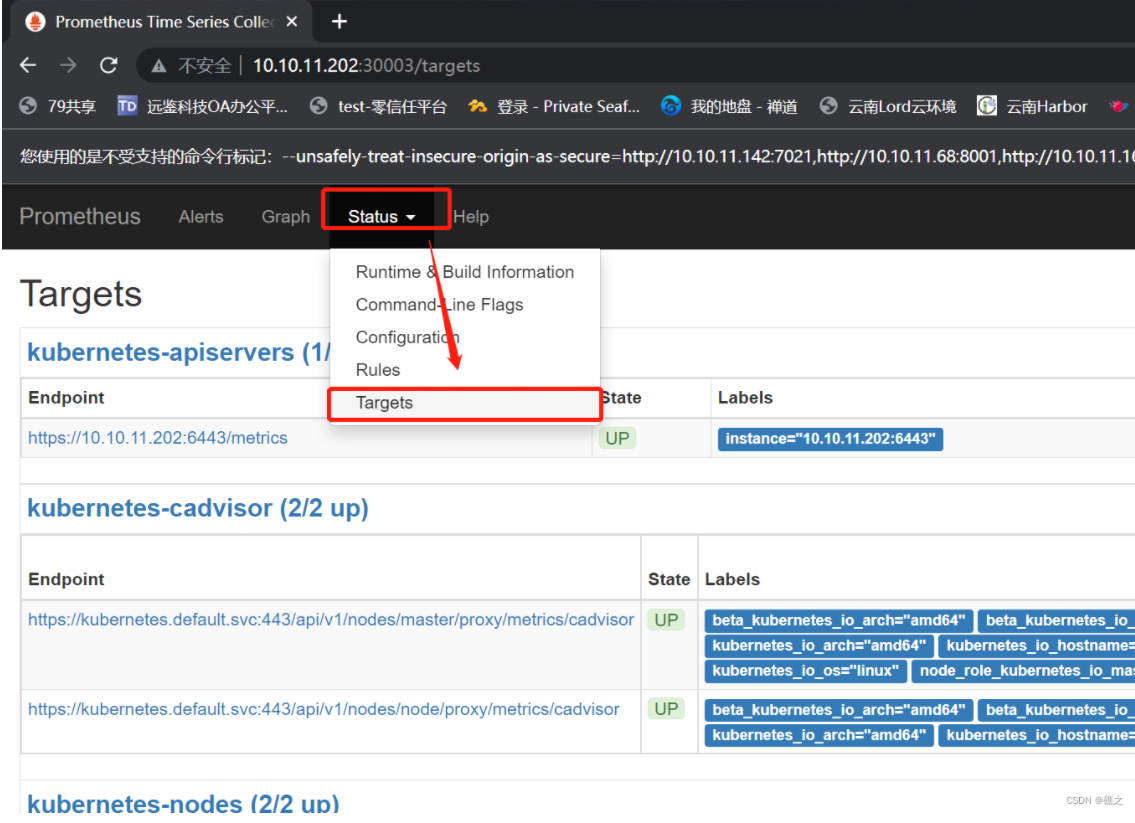Click the browser Back arrow

click(28, 65)
